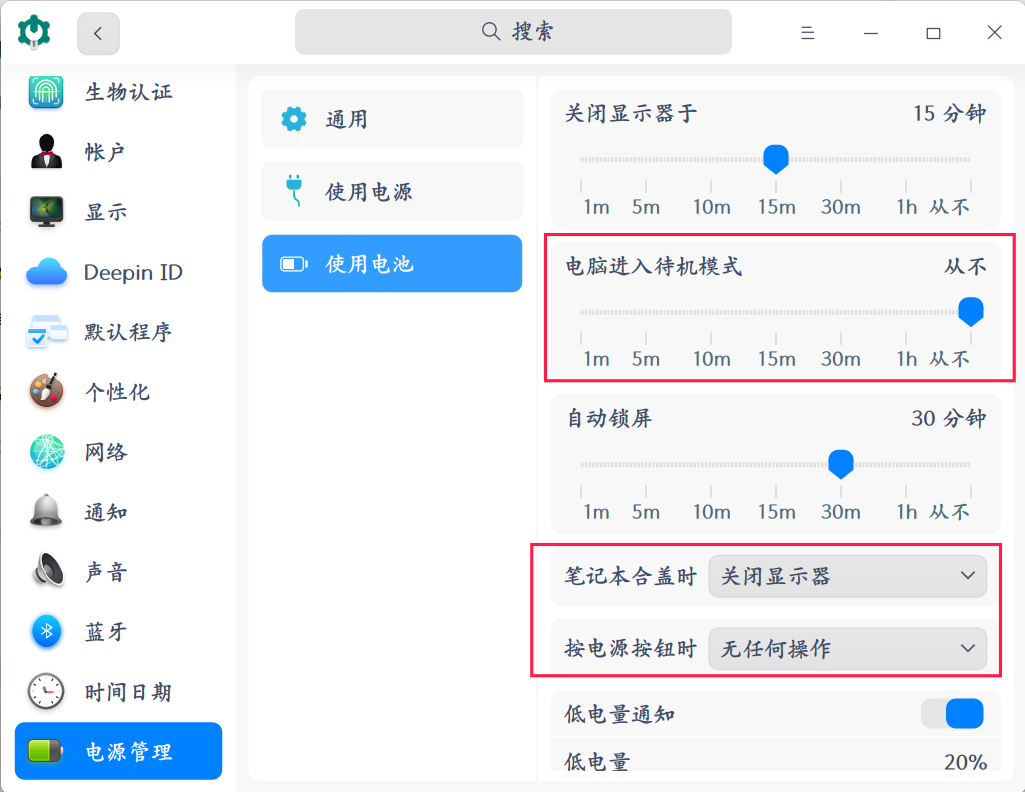The width and height of the screenshot is (1025, 792).
Task: Open 生物认证 fingerprint icon
Action: [46, 91]
